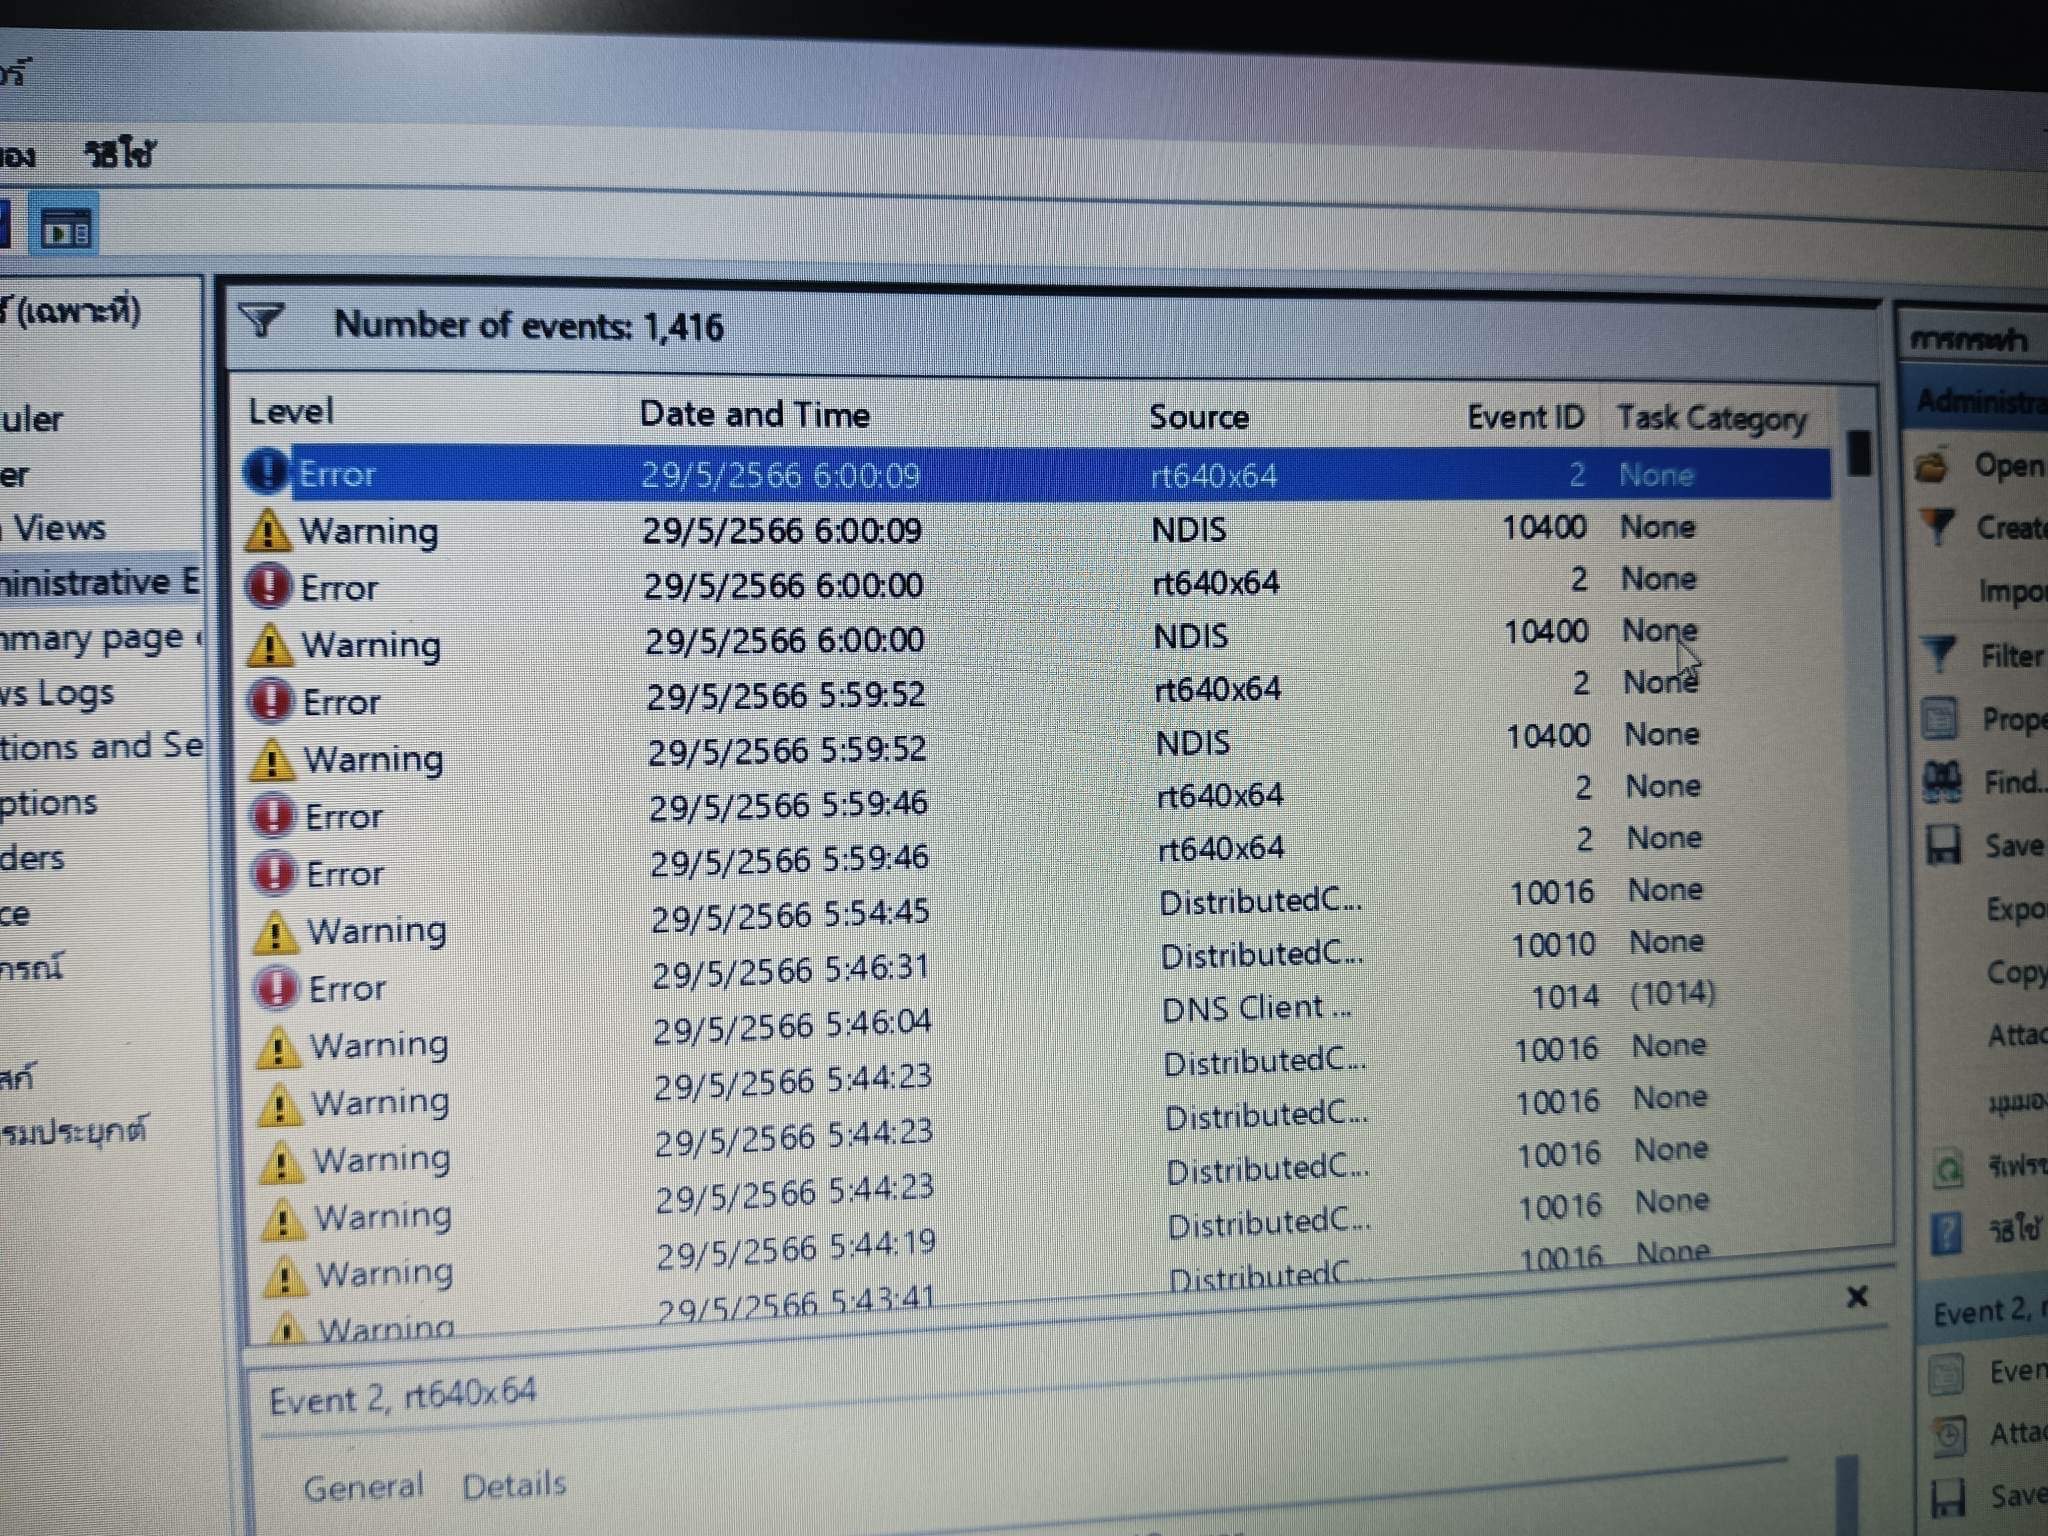This screenshot has height=1536, width=2048.
Task: Select the Custom Views tree item
Action: click(54, 528)
